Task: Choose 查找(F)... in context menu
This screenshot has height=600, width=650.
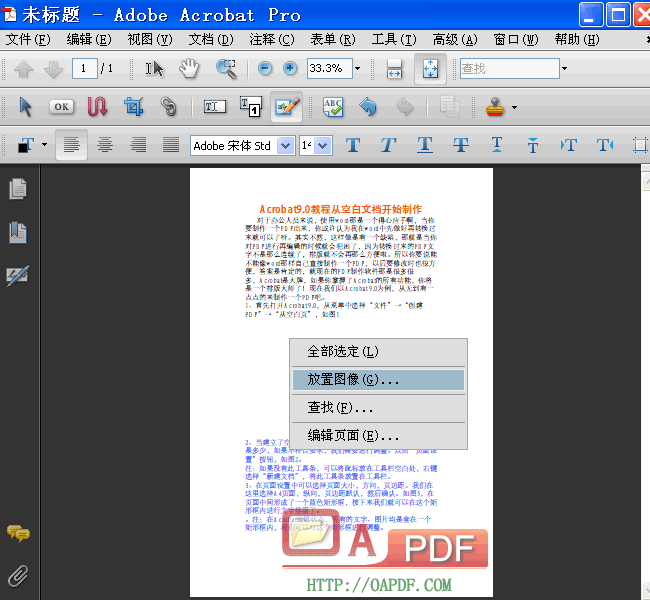Action: [x=378, y=408]
